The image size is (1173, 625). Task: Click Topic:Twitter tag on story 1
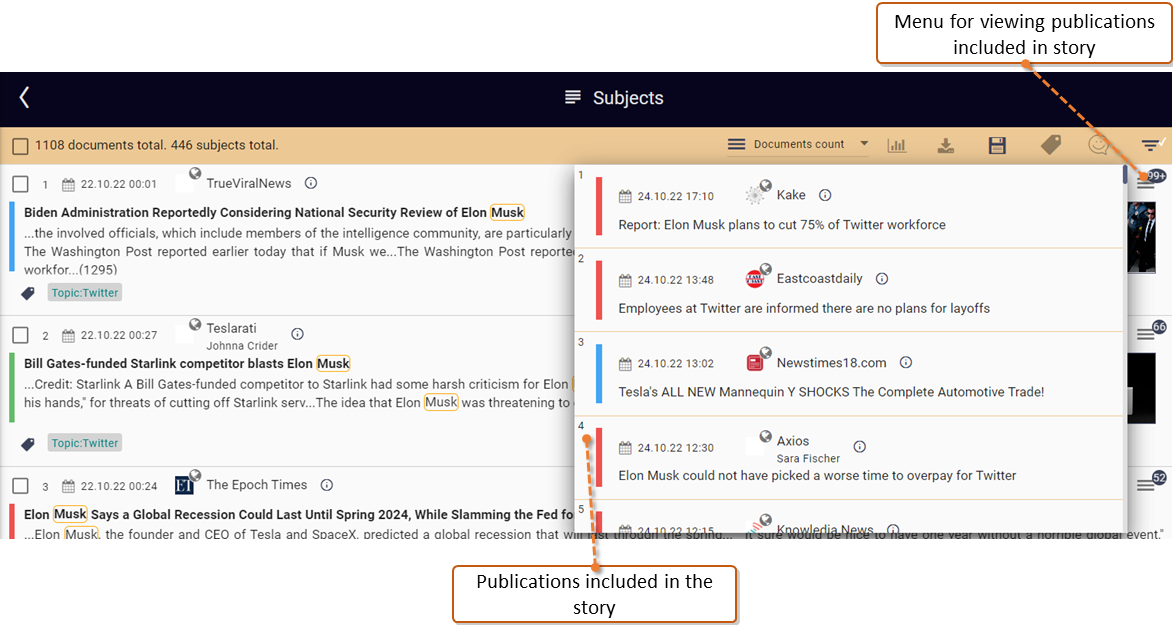[85, 293]
